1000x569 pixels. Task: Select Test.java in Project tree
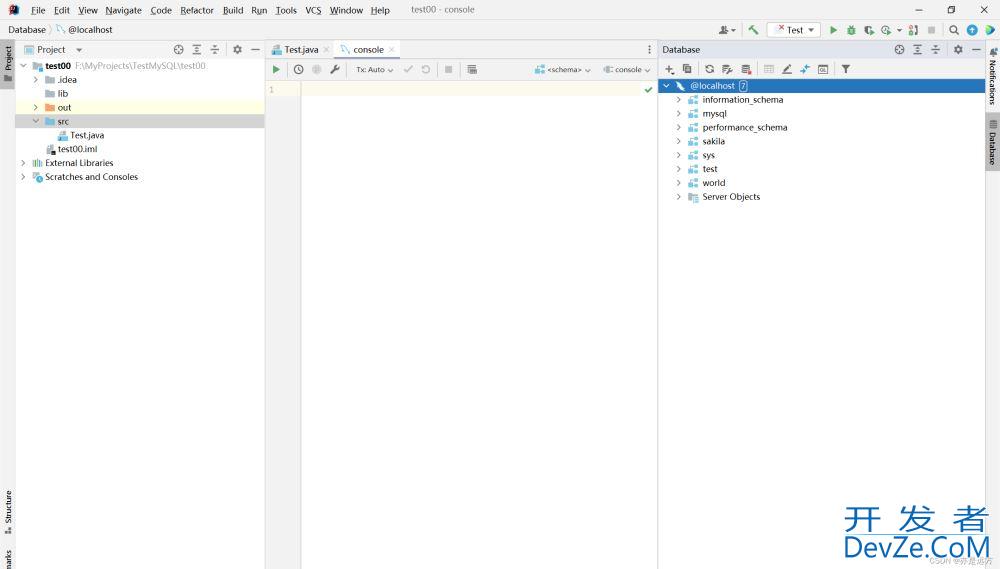pyautogui.click(x=87, y=135)
